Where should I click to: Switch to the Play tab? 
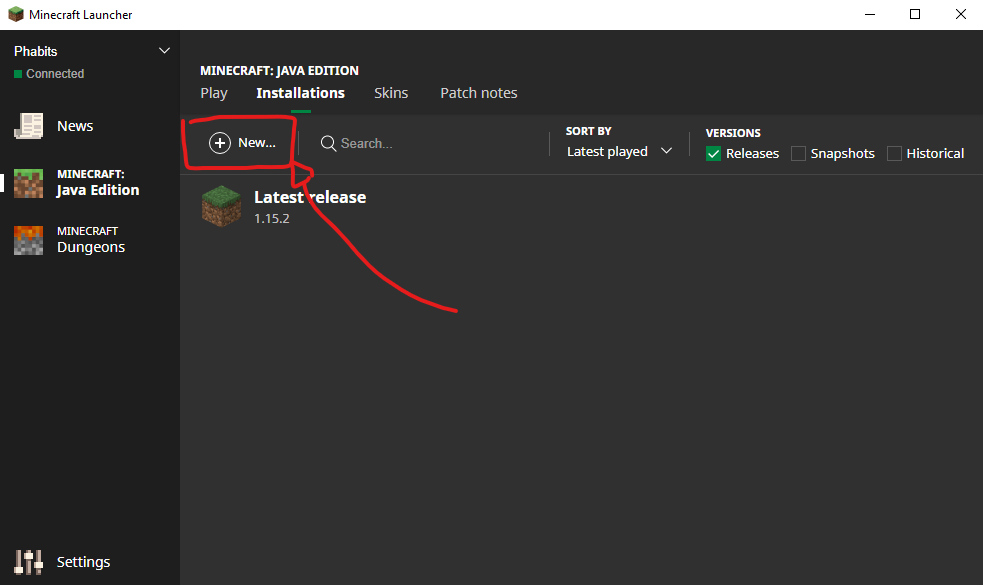pos(214,93)
